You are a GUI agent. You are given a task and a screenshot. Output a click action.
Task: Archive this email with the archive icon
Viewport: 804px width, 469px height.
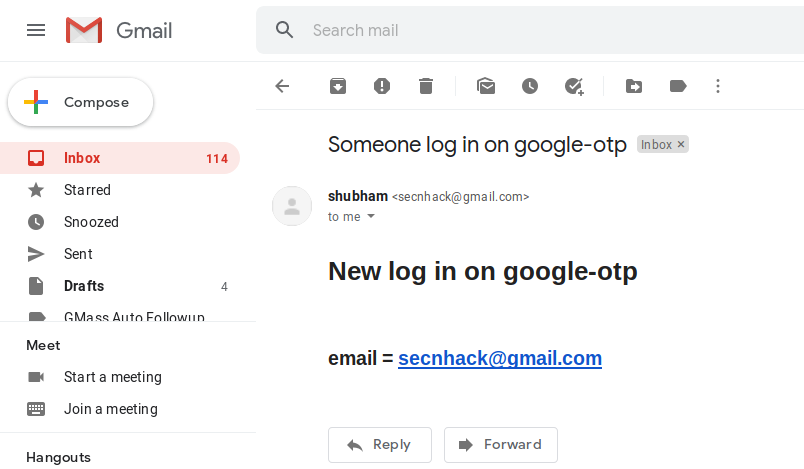coord(338,86)
